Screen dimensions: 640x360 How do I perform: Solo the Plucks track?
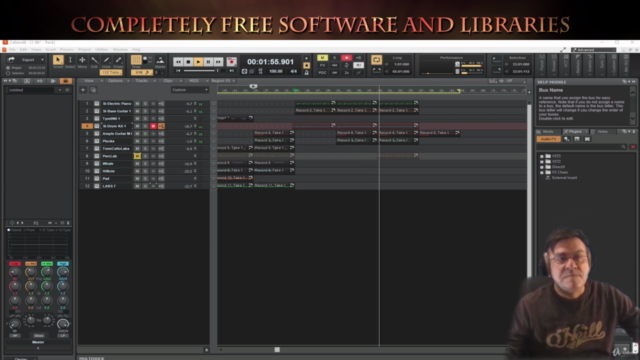[x=145, y=141]
